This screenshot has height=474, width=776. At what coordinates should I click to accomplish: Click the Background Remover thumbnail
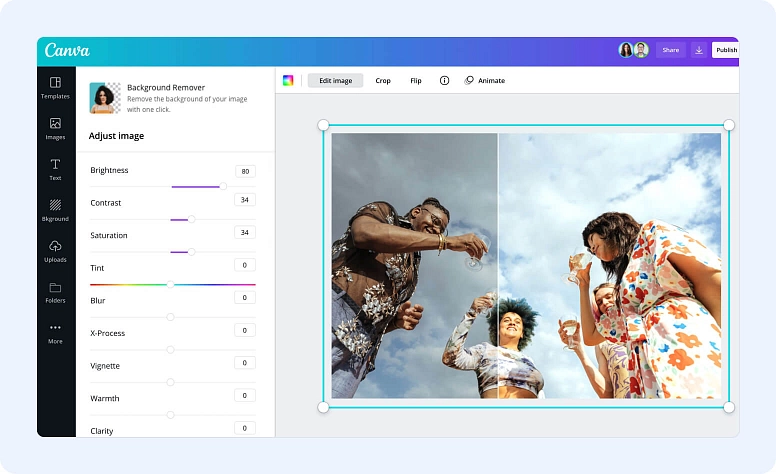click(104, 98)
